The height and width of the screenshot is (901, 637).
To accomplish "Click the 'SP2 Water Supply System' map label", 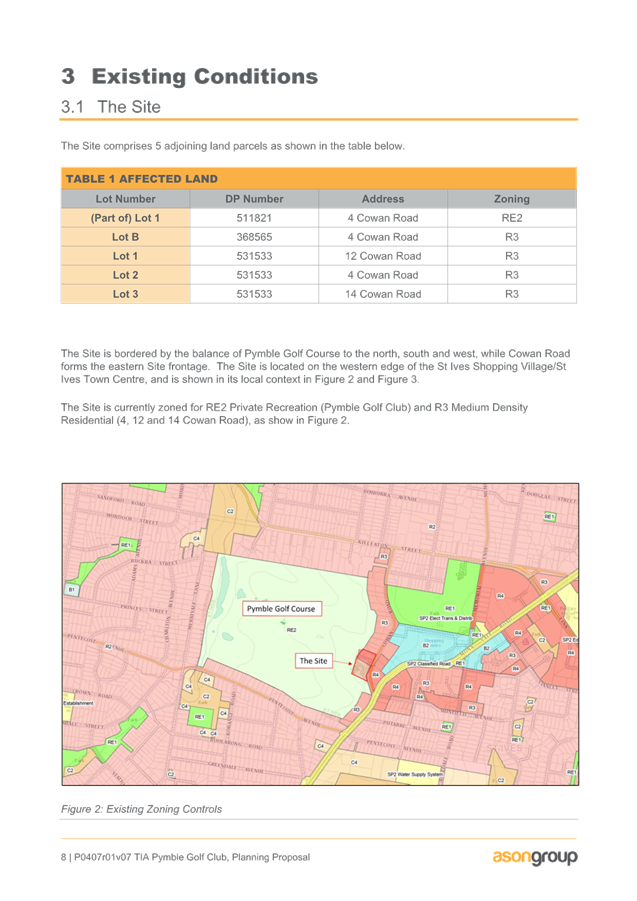I will pyautogui.click(x=415, y=774).
